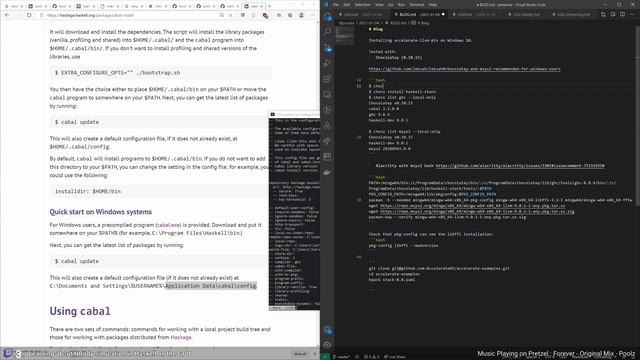Follow the Hackage link below Using cabal
640x360 pixels.
[181, 337]
